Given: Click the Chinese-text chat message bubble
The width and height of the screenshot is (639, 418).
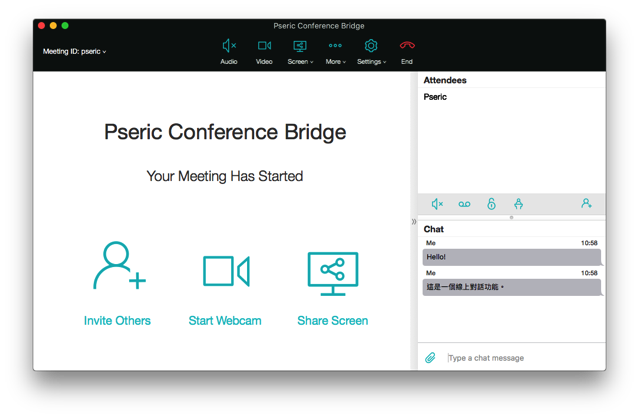Looking at the screenshot, I should [512, 287].
